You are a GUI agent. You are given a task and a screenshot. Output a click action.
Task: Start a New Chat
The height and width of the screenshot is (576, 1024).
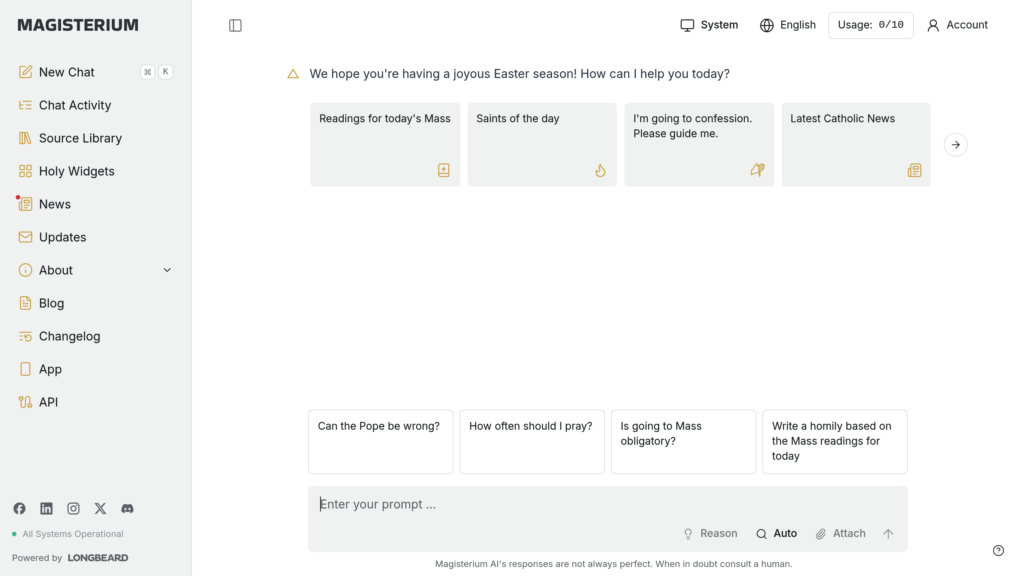tap(66, 72)
